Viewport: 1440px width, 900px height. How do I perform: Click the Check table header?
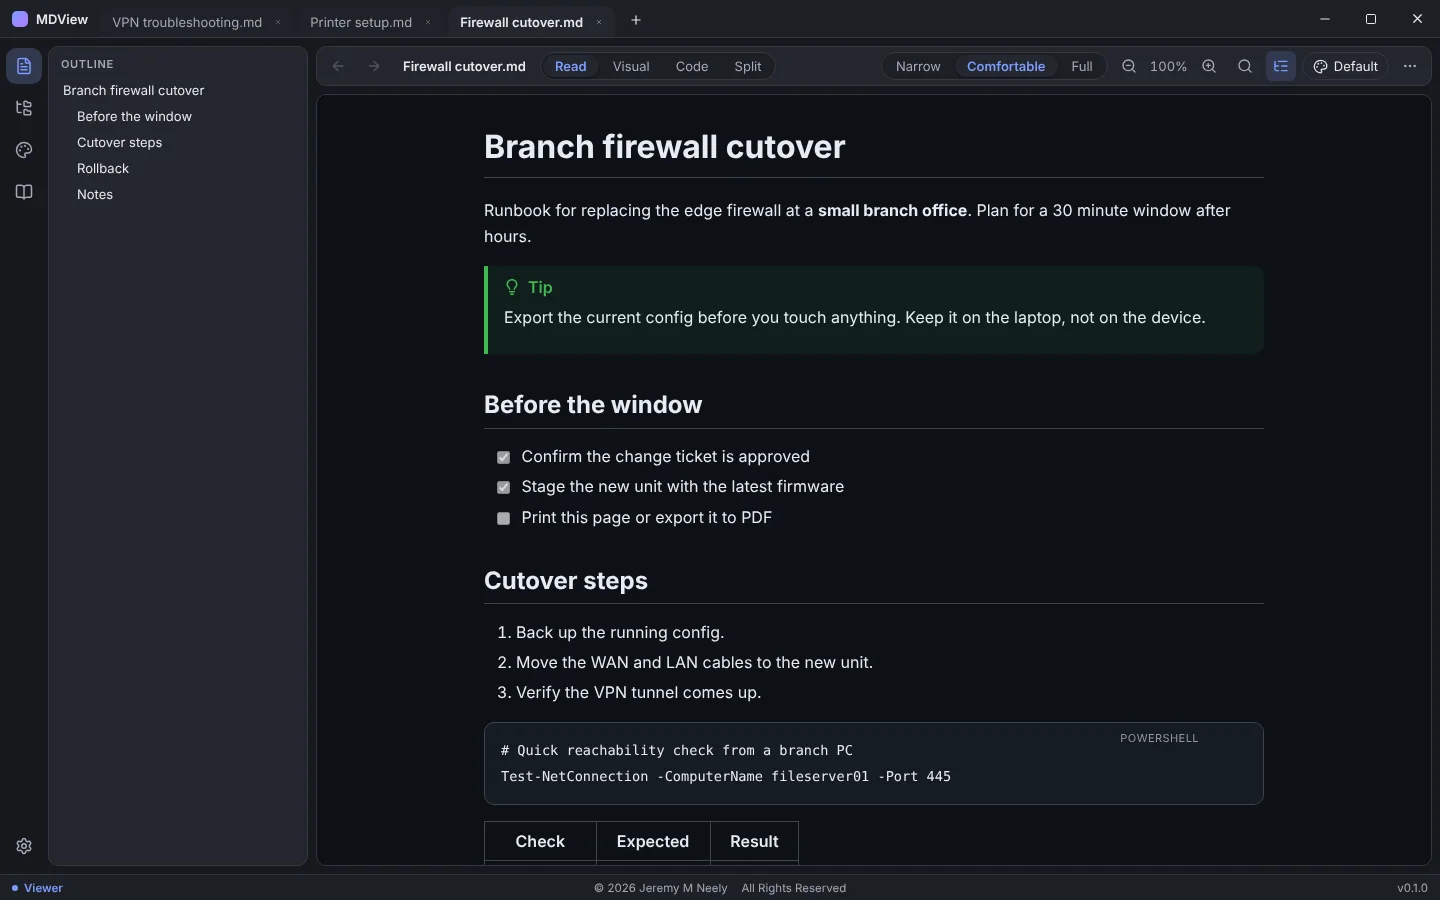pyautogui.click(x=540, y=842)
